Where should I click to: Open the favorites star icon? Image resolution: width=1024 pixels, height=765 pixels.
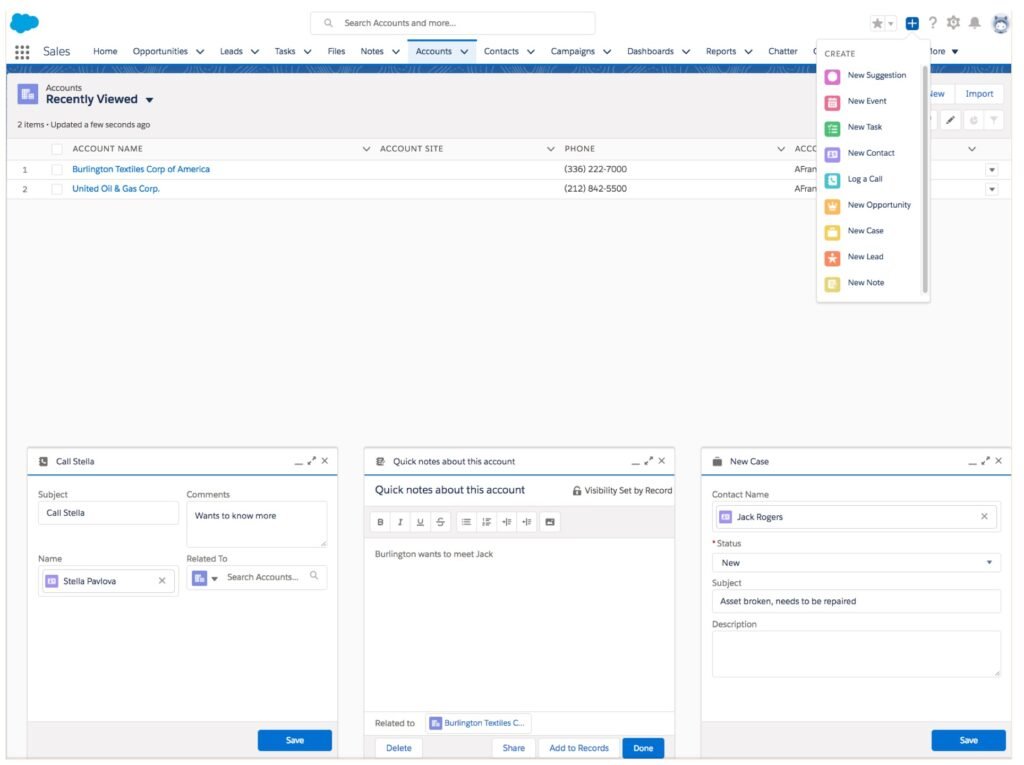tap(877, 24)
